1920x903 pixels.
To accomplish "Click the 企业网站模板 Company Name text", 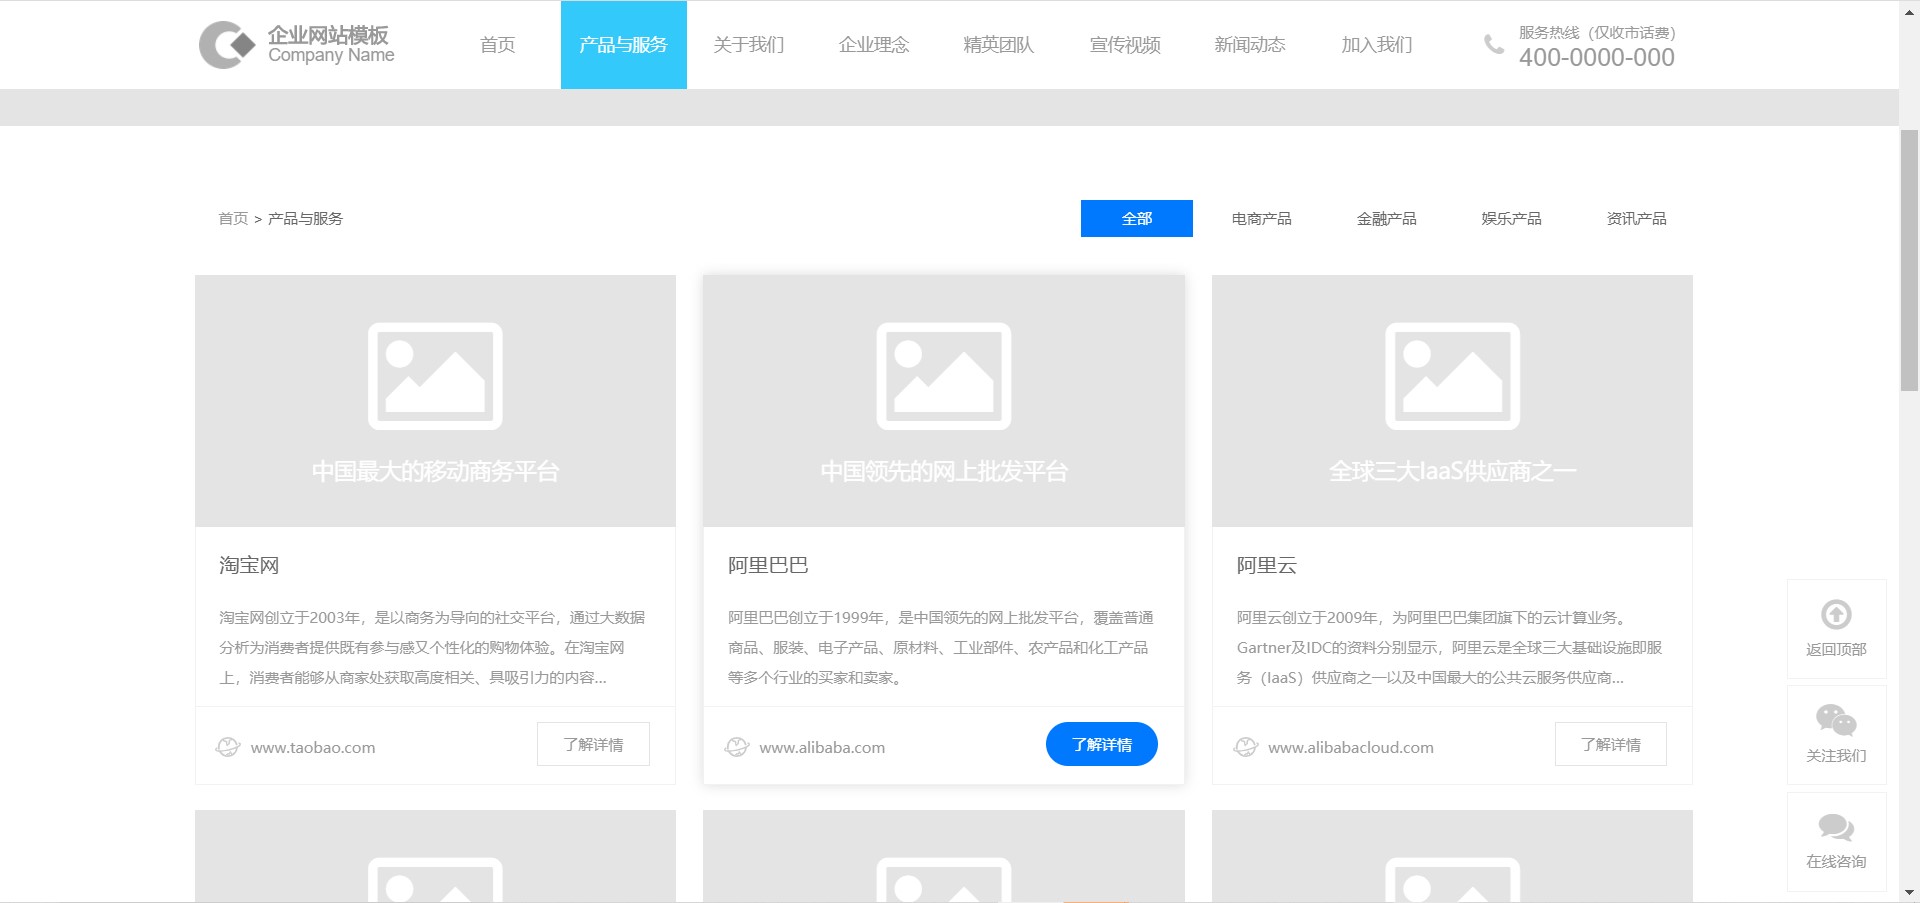I will point(331,45).
